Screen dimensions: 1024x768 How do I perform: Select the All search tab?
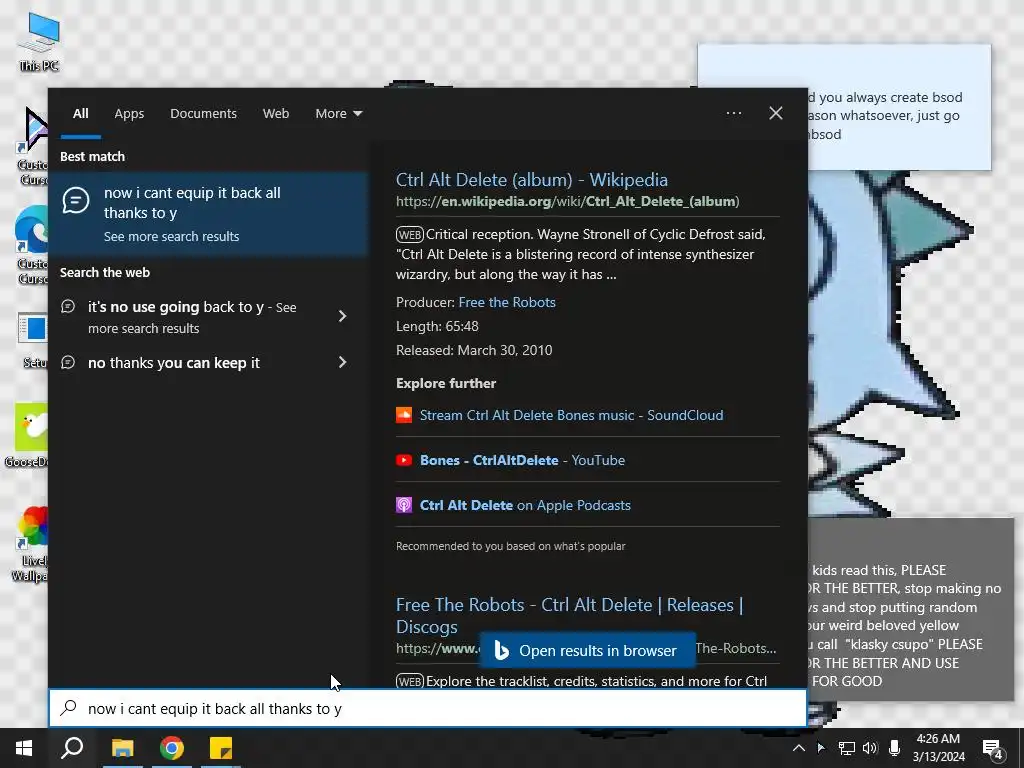81,114
